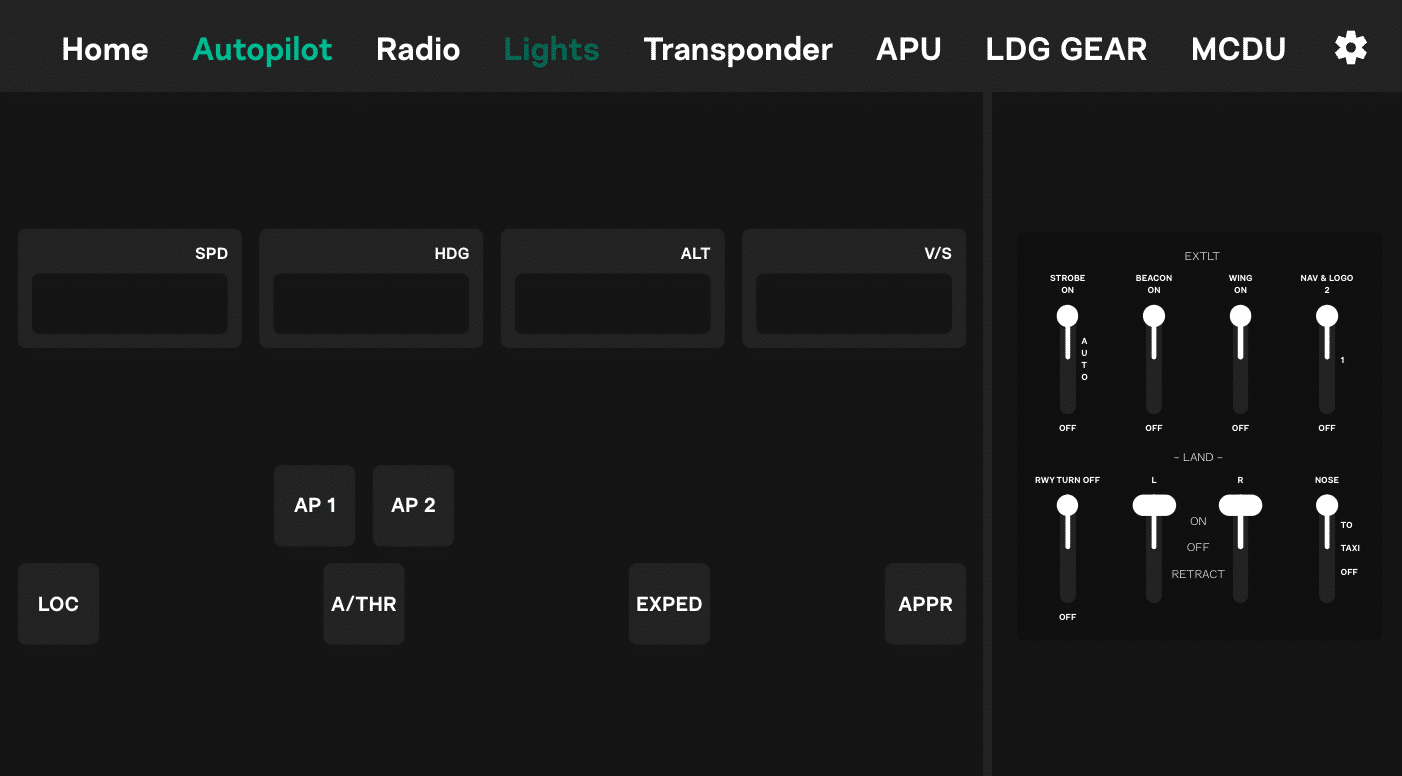Toggle the BEACON light switch knob
Viewport: 1402px width, 776px height.
(1154, 317)
